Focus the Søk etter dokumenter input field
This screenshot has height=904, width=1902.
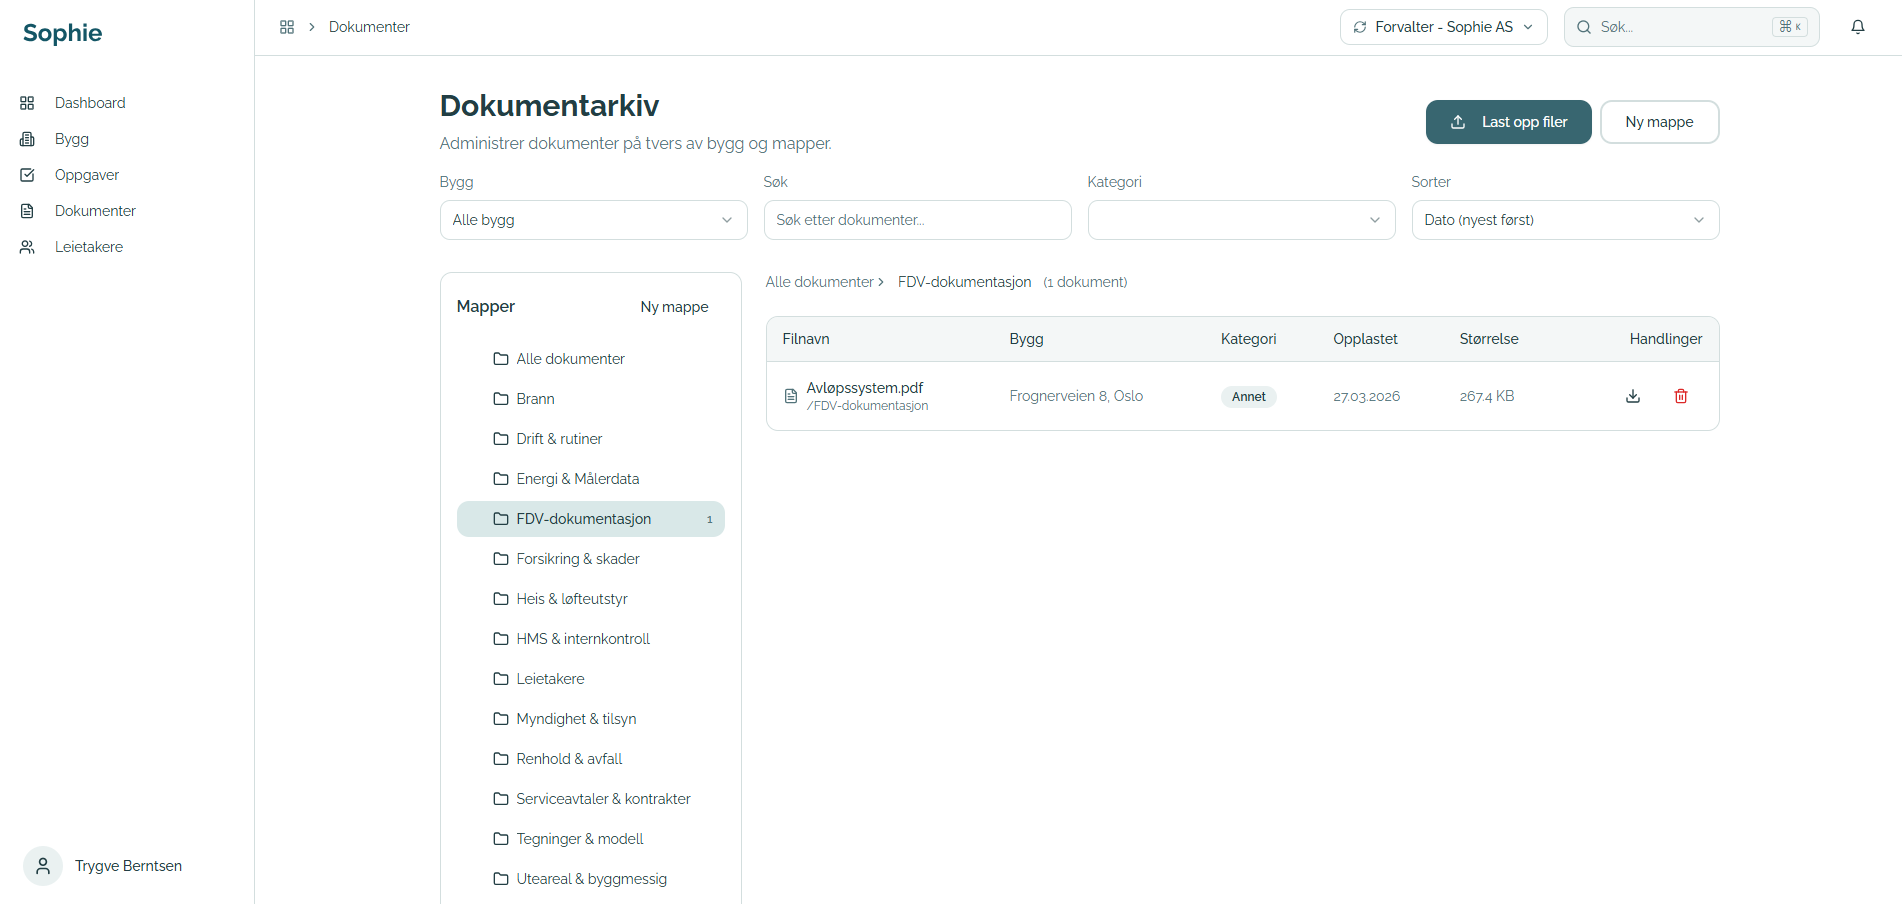tap(918, 220)
